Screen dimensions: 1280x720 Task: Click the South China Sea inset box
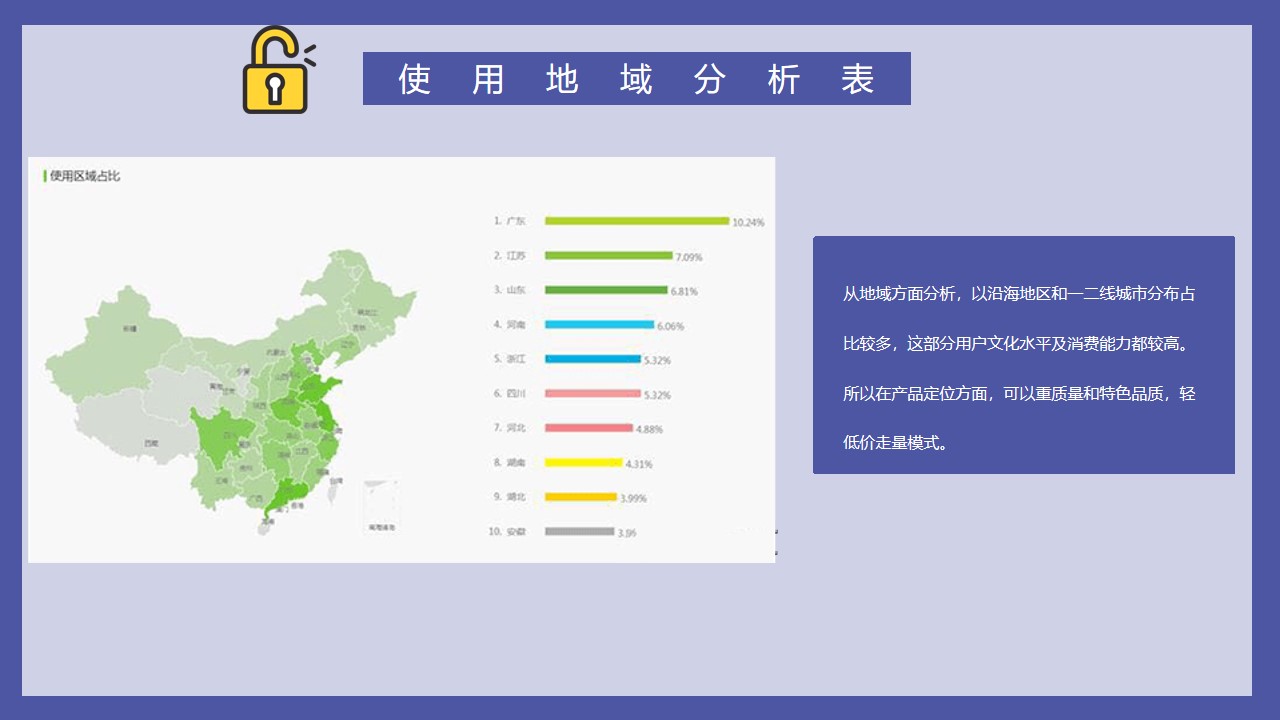(x=381, y=506)
